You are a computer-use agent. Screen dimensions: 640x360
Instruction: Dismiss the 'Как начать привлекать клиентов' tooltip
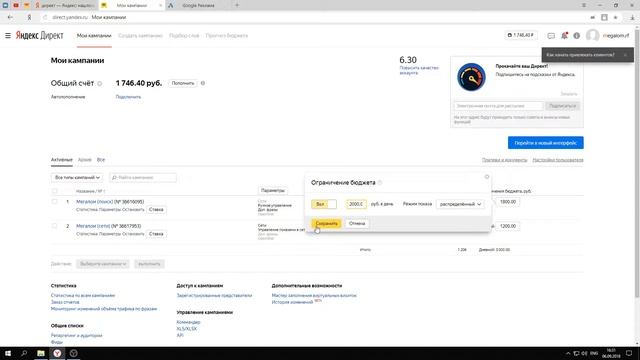(x=625, y=55)
